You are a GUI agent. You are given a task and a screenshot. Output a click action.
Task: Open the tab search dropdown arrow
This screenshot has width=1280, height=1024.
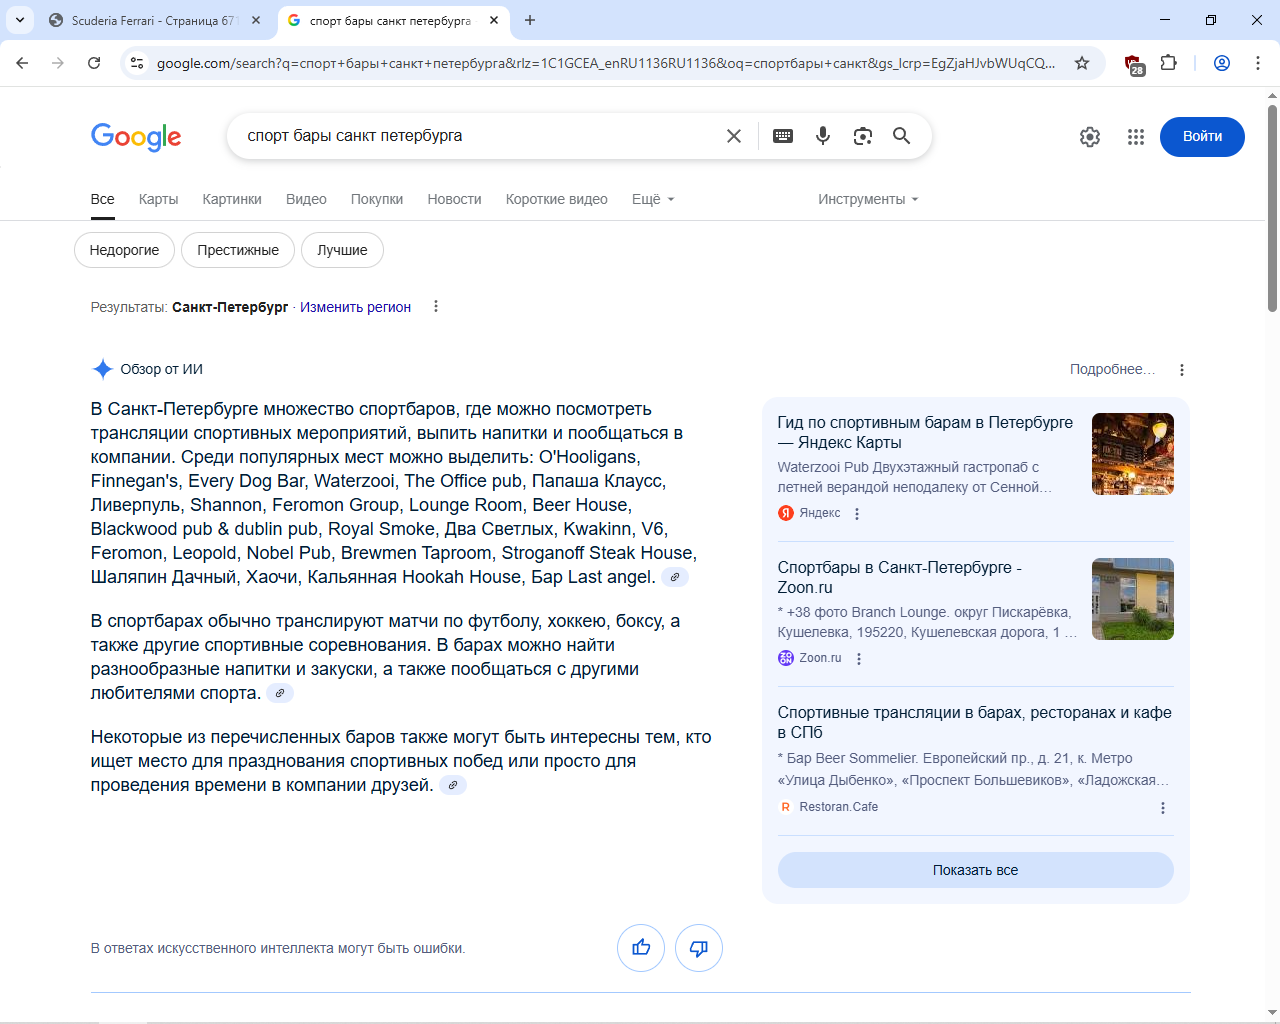click(20, 20)
